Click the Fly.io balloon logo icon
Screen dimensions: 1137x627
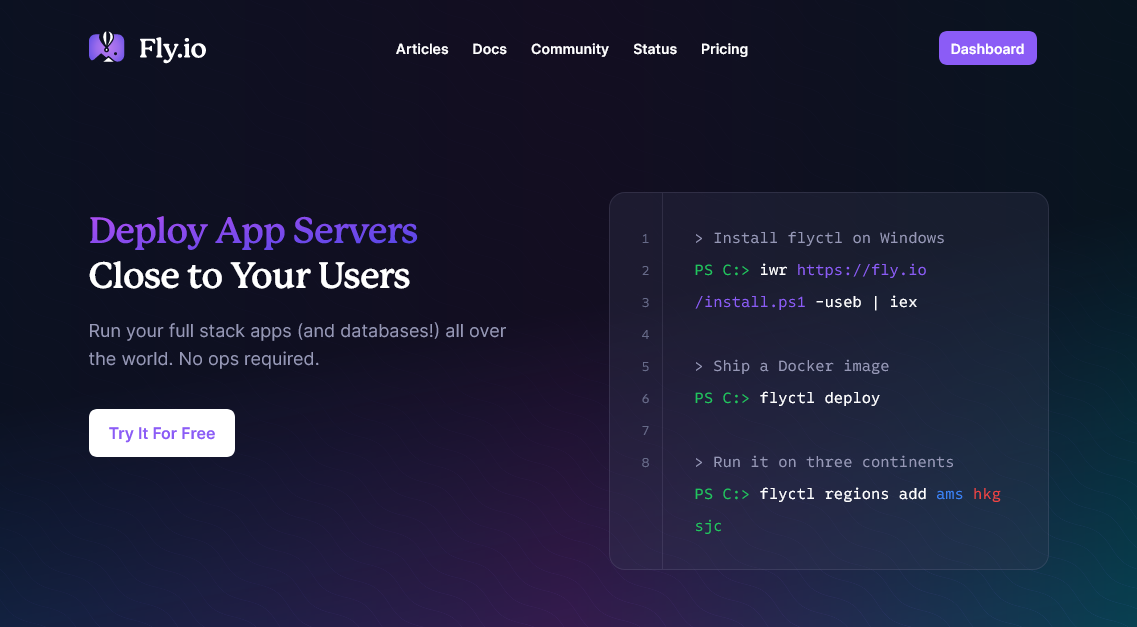(x=106, y=47)
